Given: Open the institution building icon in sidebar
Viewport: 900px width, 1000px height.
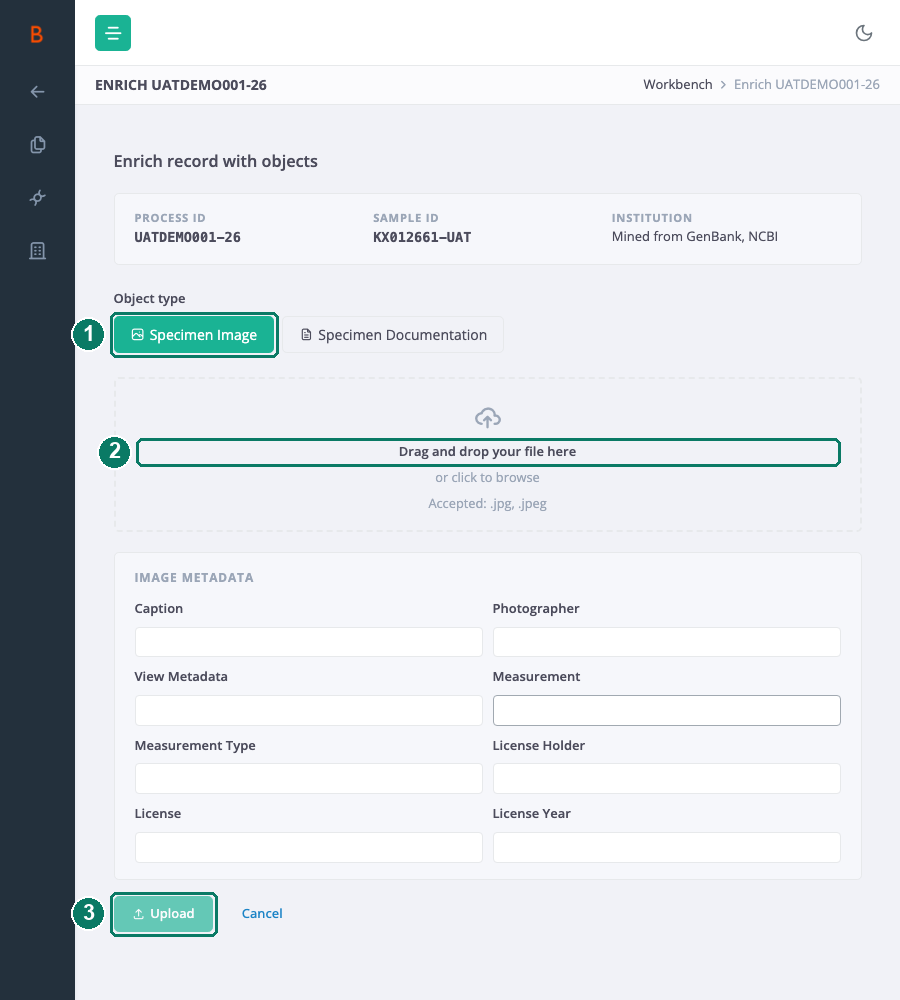Looking at the screenshot, I should 38,251.
